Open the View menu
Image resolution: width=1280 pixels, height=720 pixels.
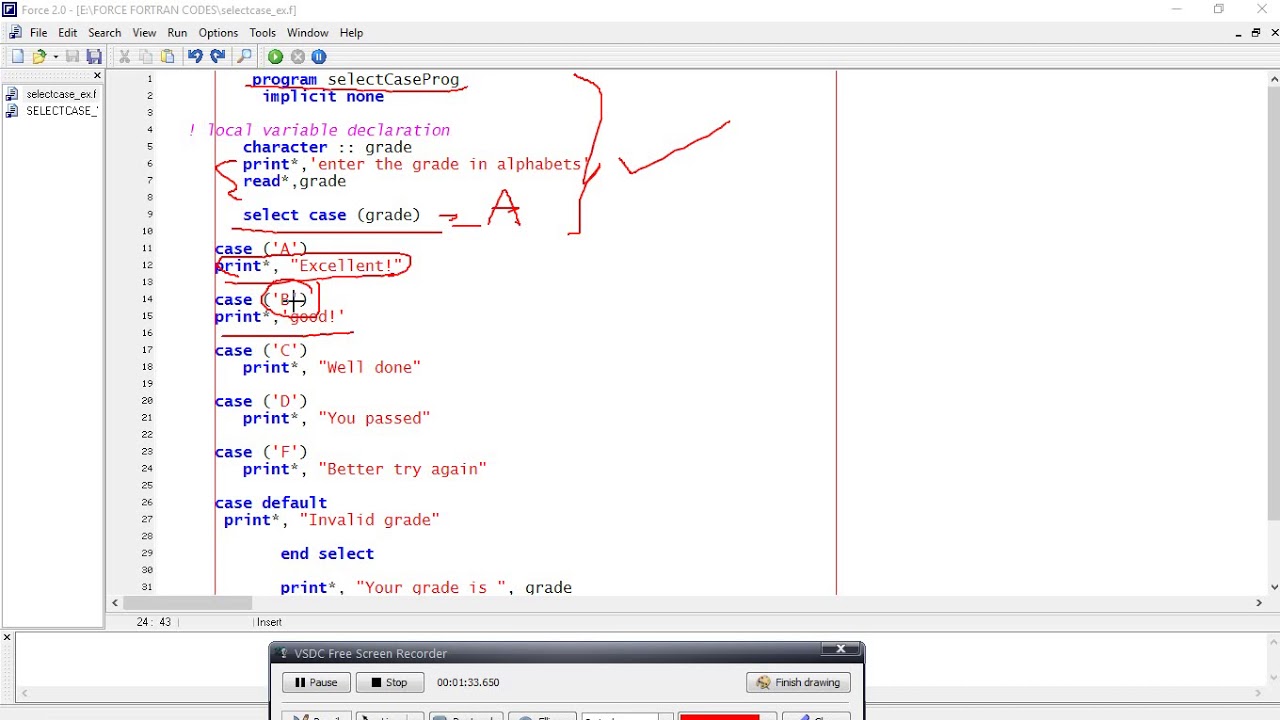coord(144,33)
